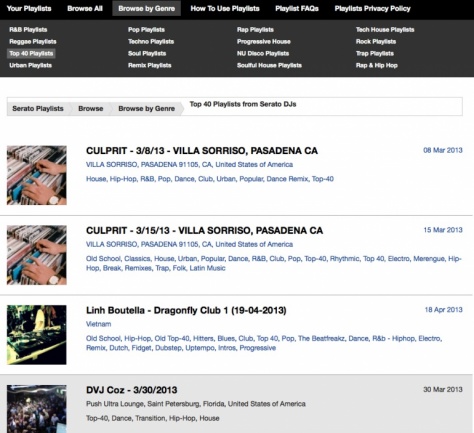Click Fidget tag on Linh Boutella

pos(141,348)
